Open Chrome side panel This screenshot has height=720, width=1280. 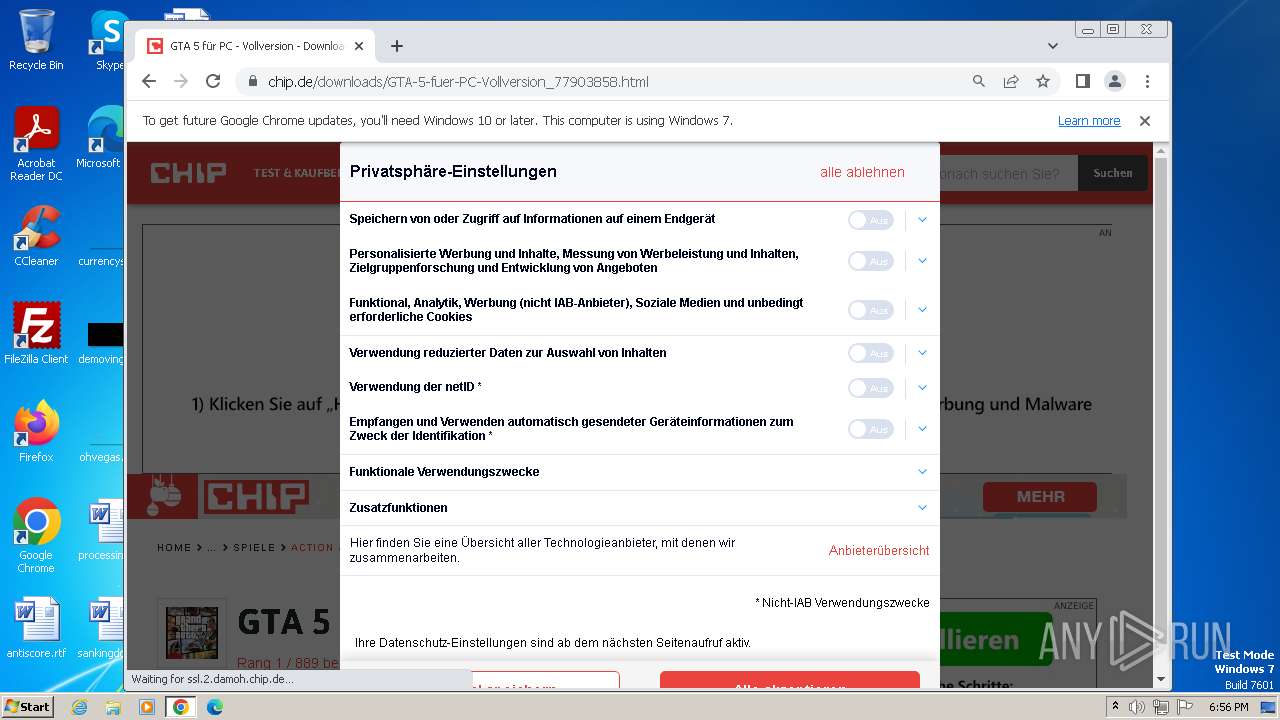click(1082, 82)
